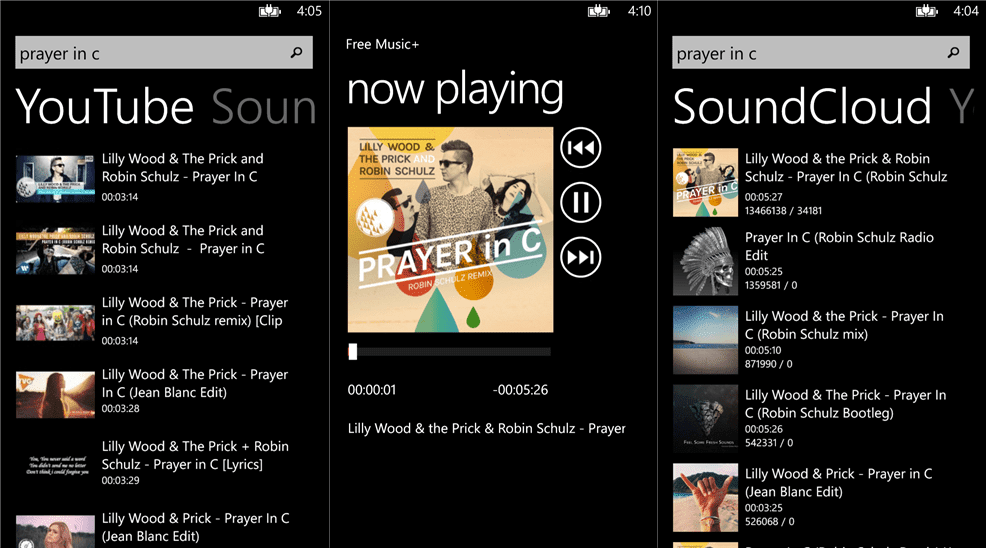
Task: Play SoundCloud 'Lilly Wood & Prick - Prayer in C'
Action: click(x=839, y=483)
